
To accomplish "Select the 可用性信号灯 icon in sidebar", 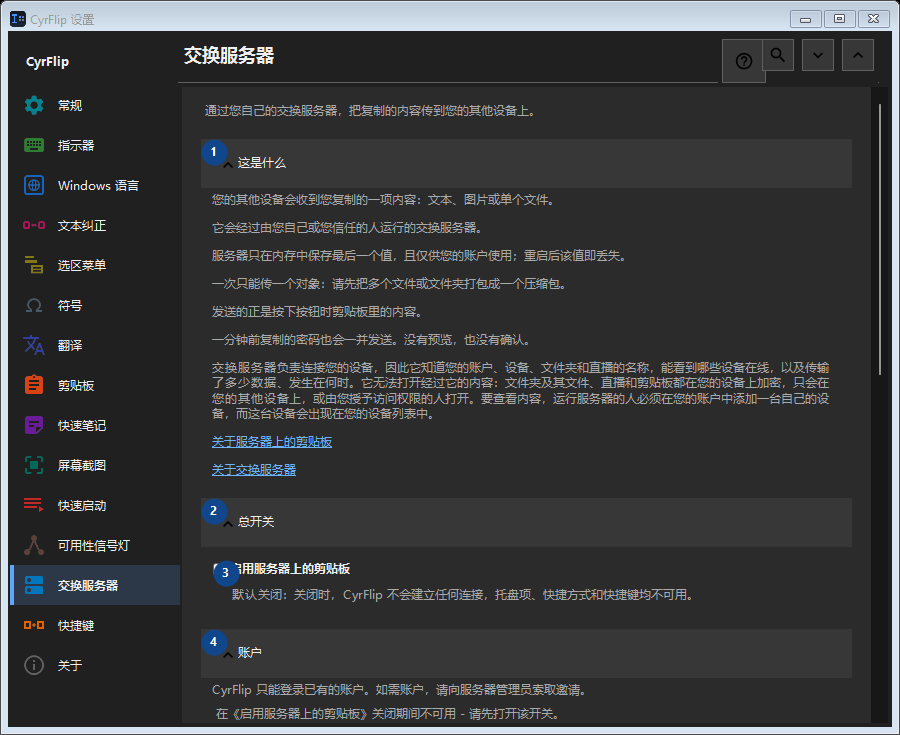I will coord(34,546).
